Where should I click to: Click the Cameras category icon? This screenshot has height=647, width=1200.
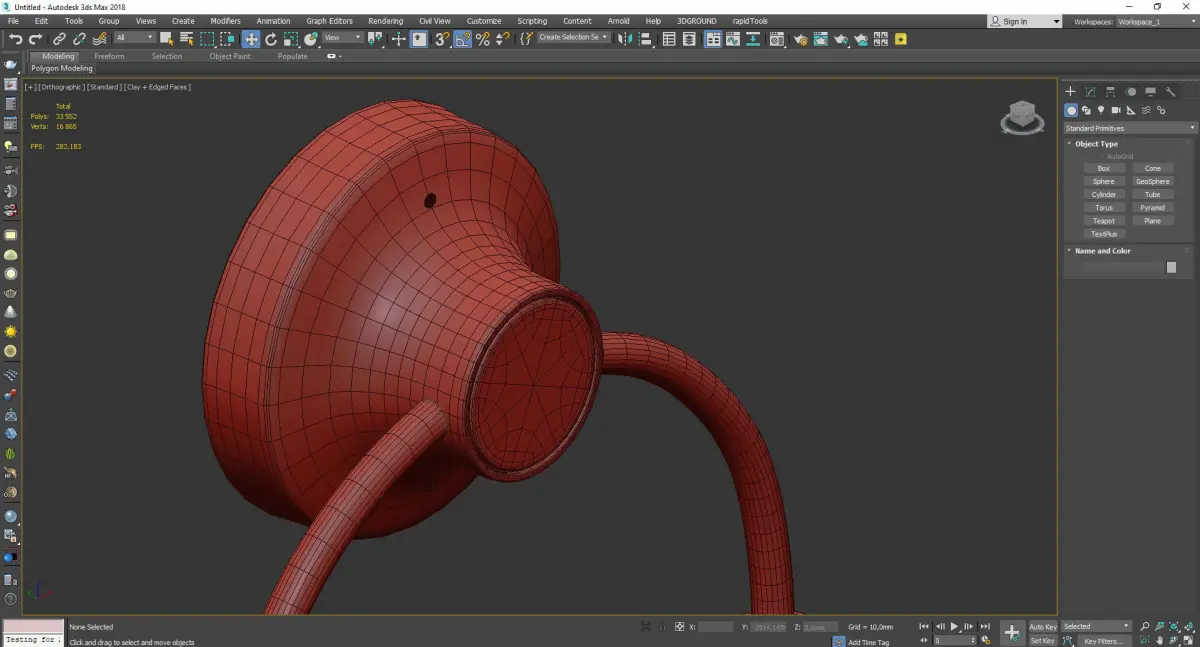[x=1116, y=110]
